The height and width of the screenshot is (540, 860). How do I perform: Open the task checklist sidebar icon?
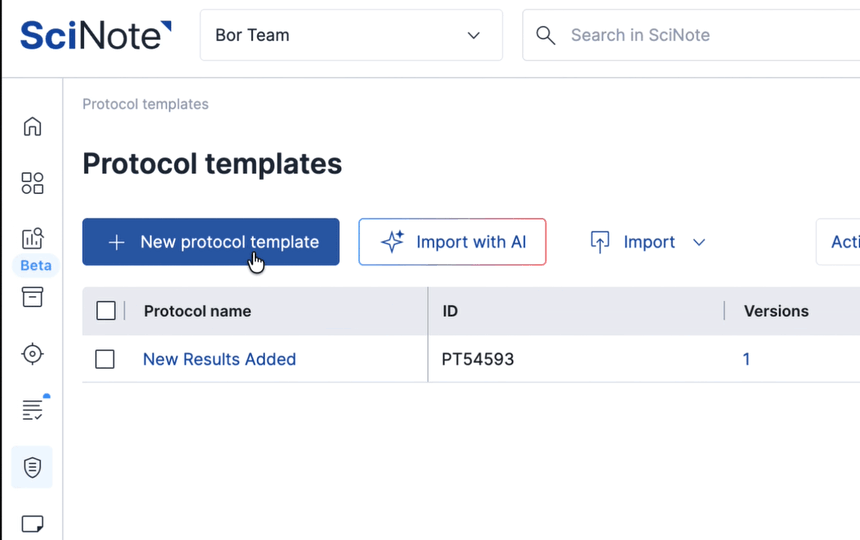point(33,410)
